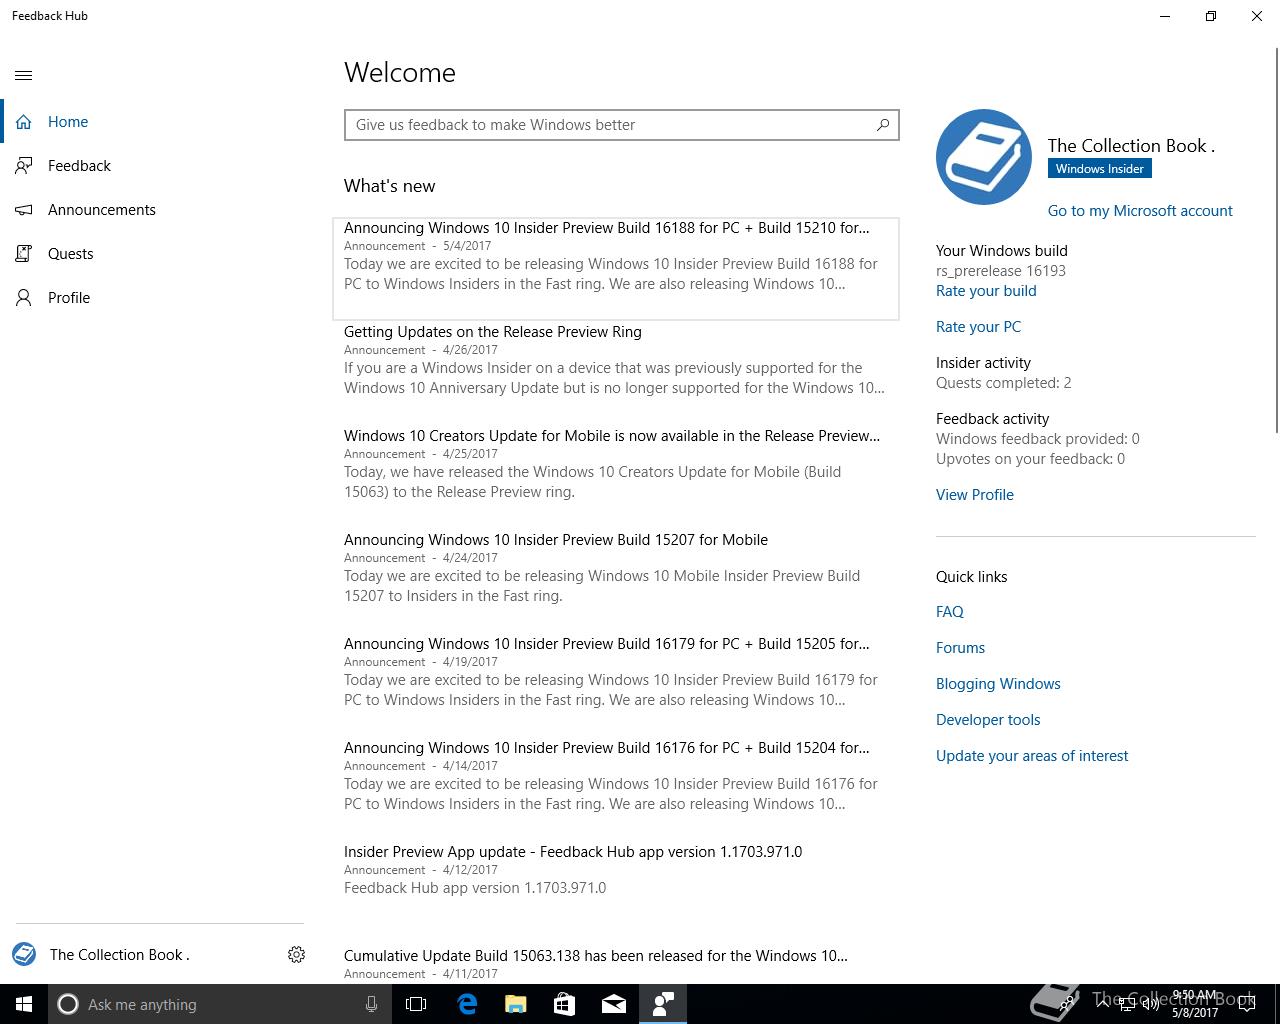Click the Cortana microphone icon
The width and height of the screenshot is (1280, 1024).
[371, 1004]
